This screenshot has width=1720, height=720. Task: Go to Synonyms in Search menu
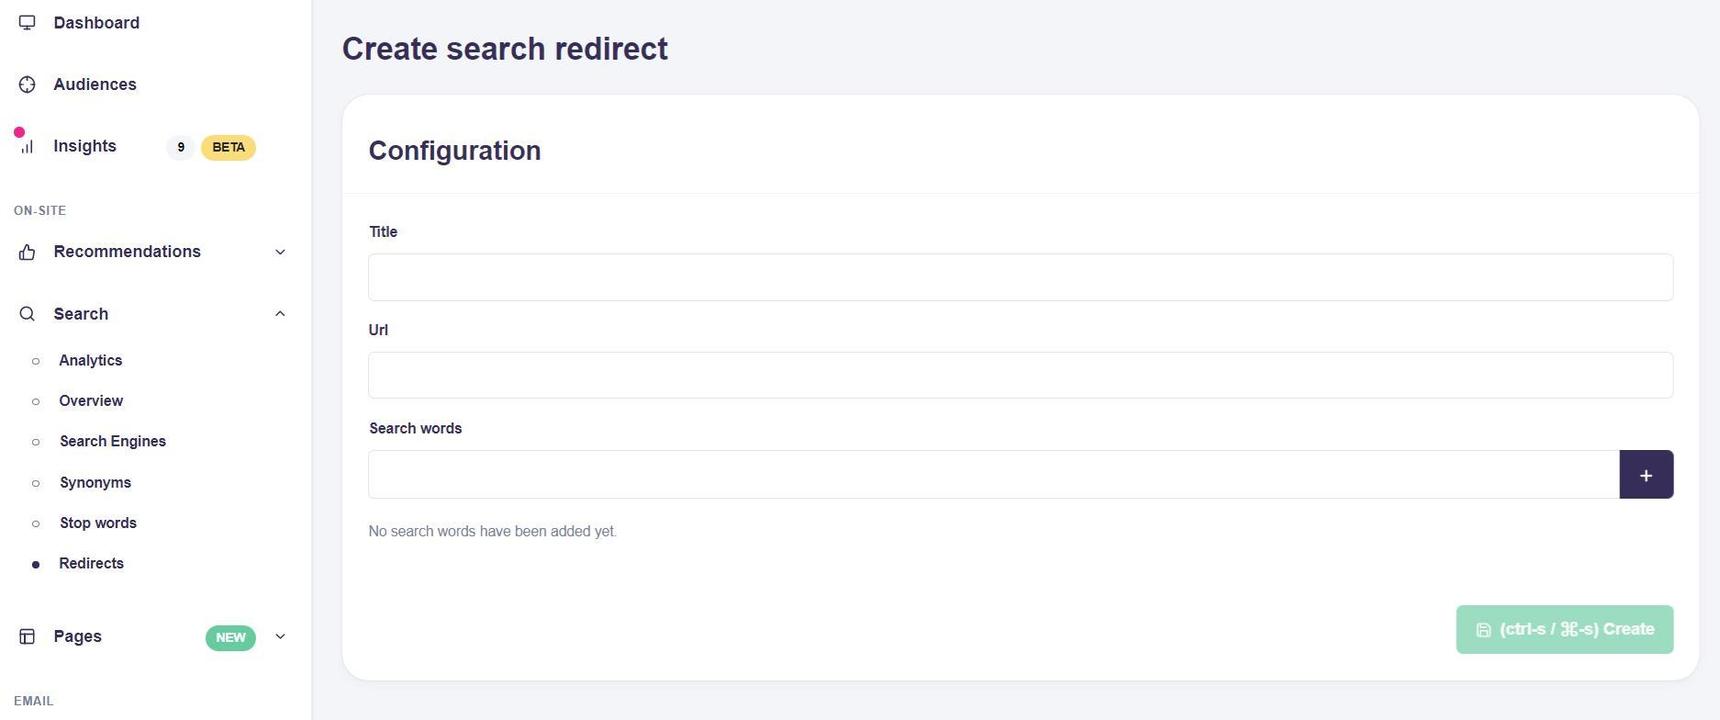point(95,483)
